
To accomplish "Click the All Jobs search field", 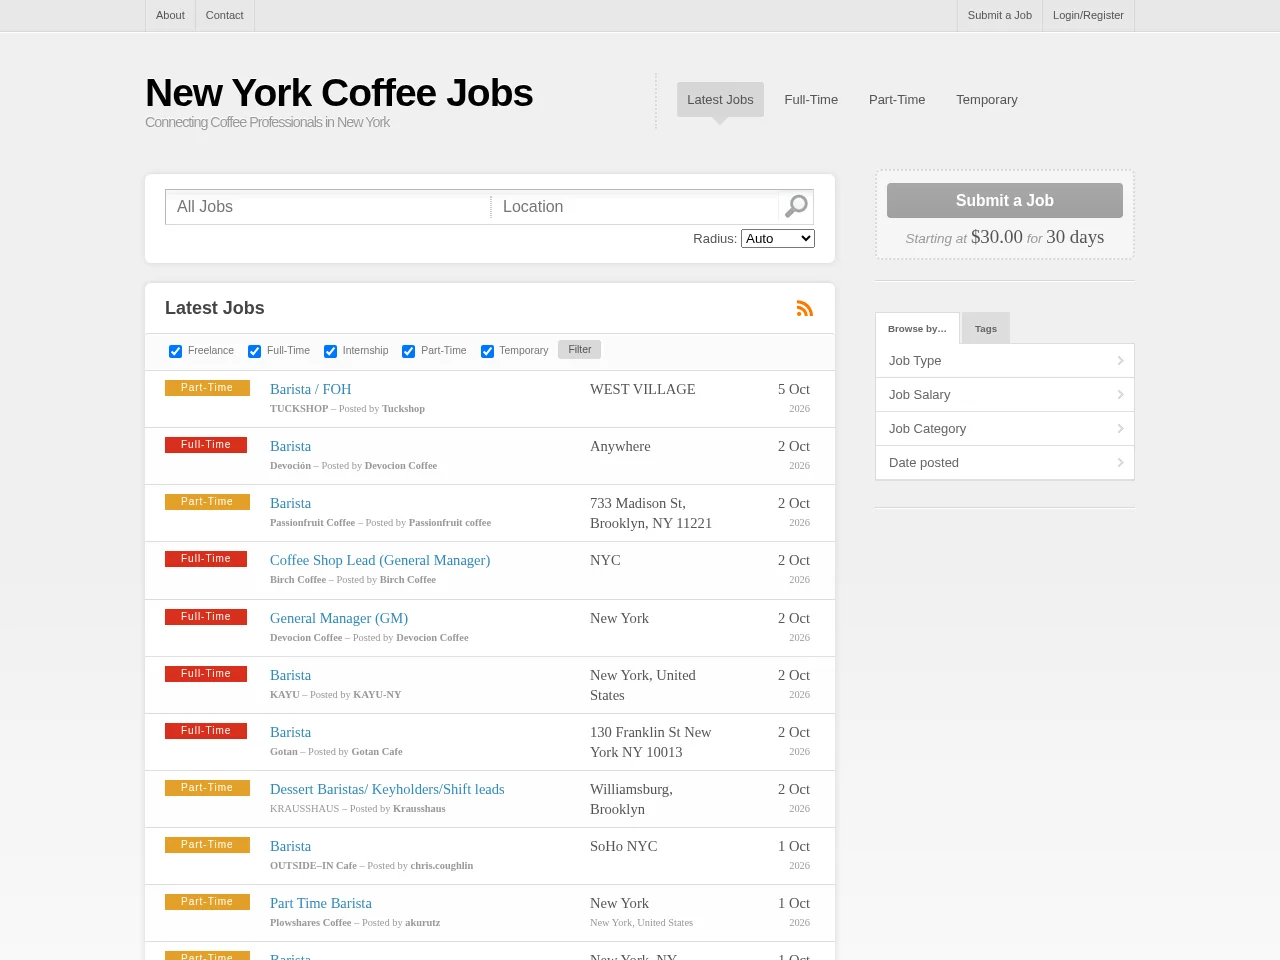I will (328, 207).
